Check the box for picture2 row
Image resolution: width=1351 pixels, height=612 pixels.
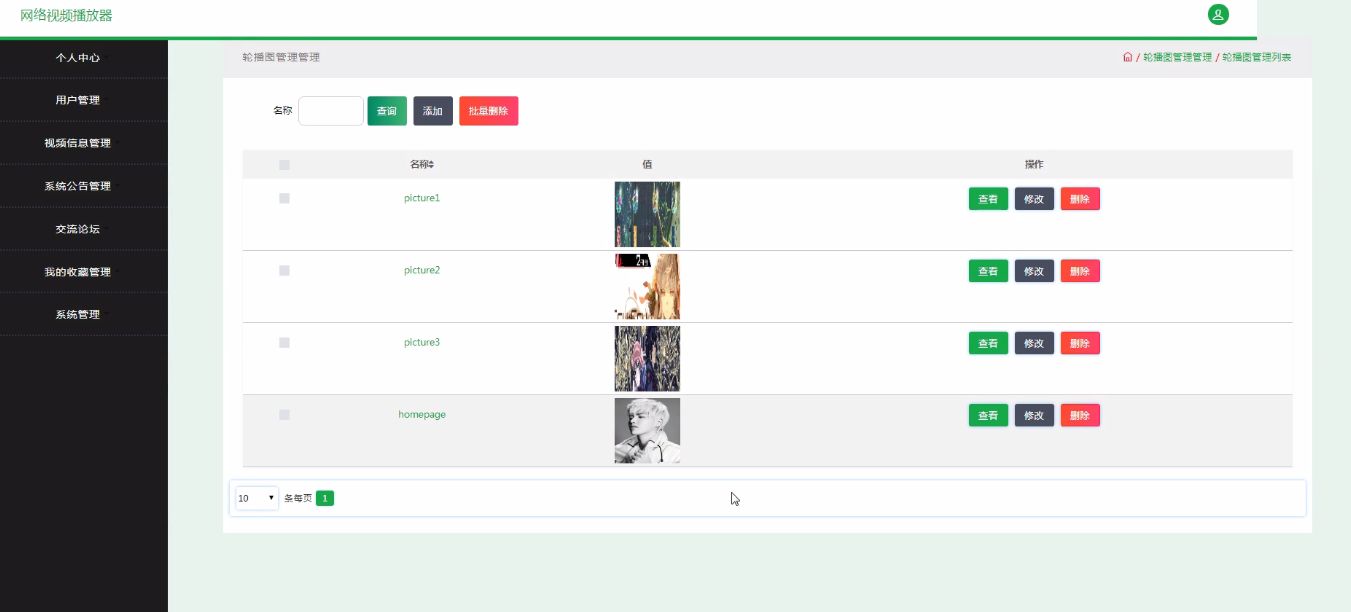284,271
